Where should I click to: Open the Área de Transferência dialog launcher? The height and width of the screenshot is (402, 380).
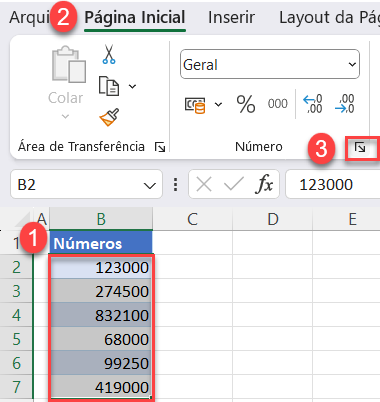(160, 147)
